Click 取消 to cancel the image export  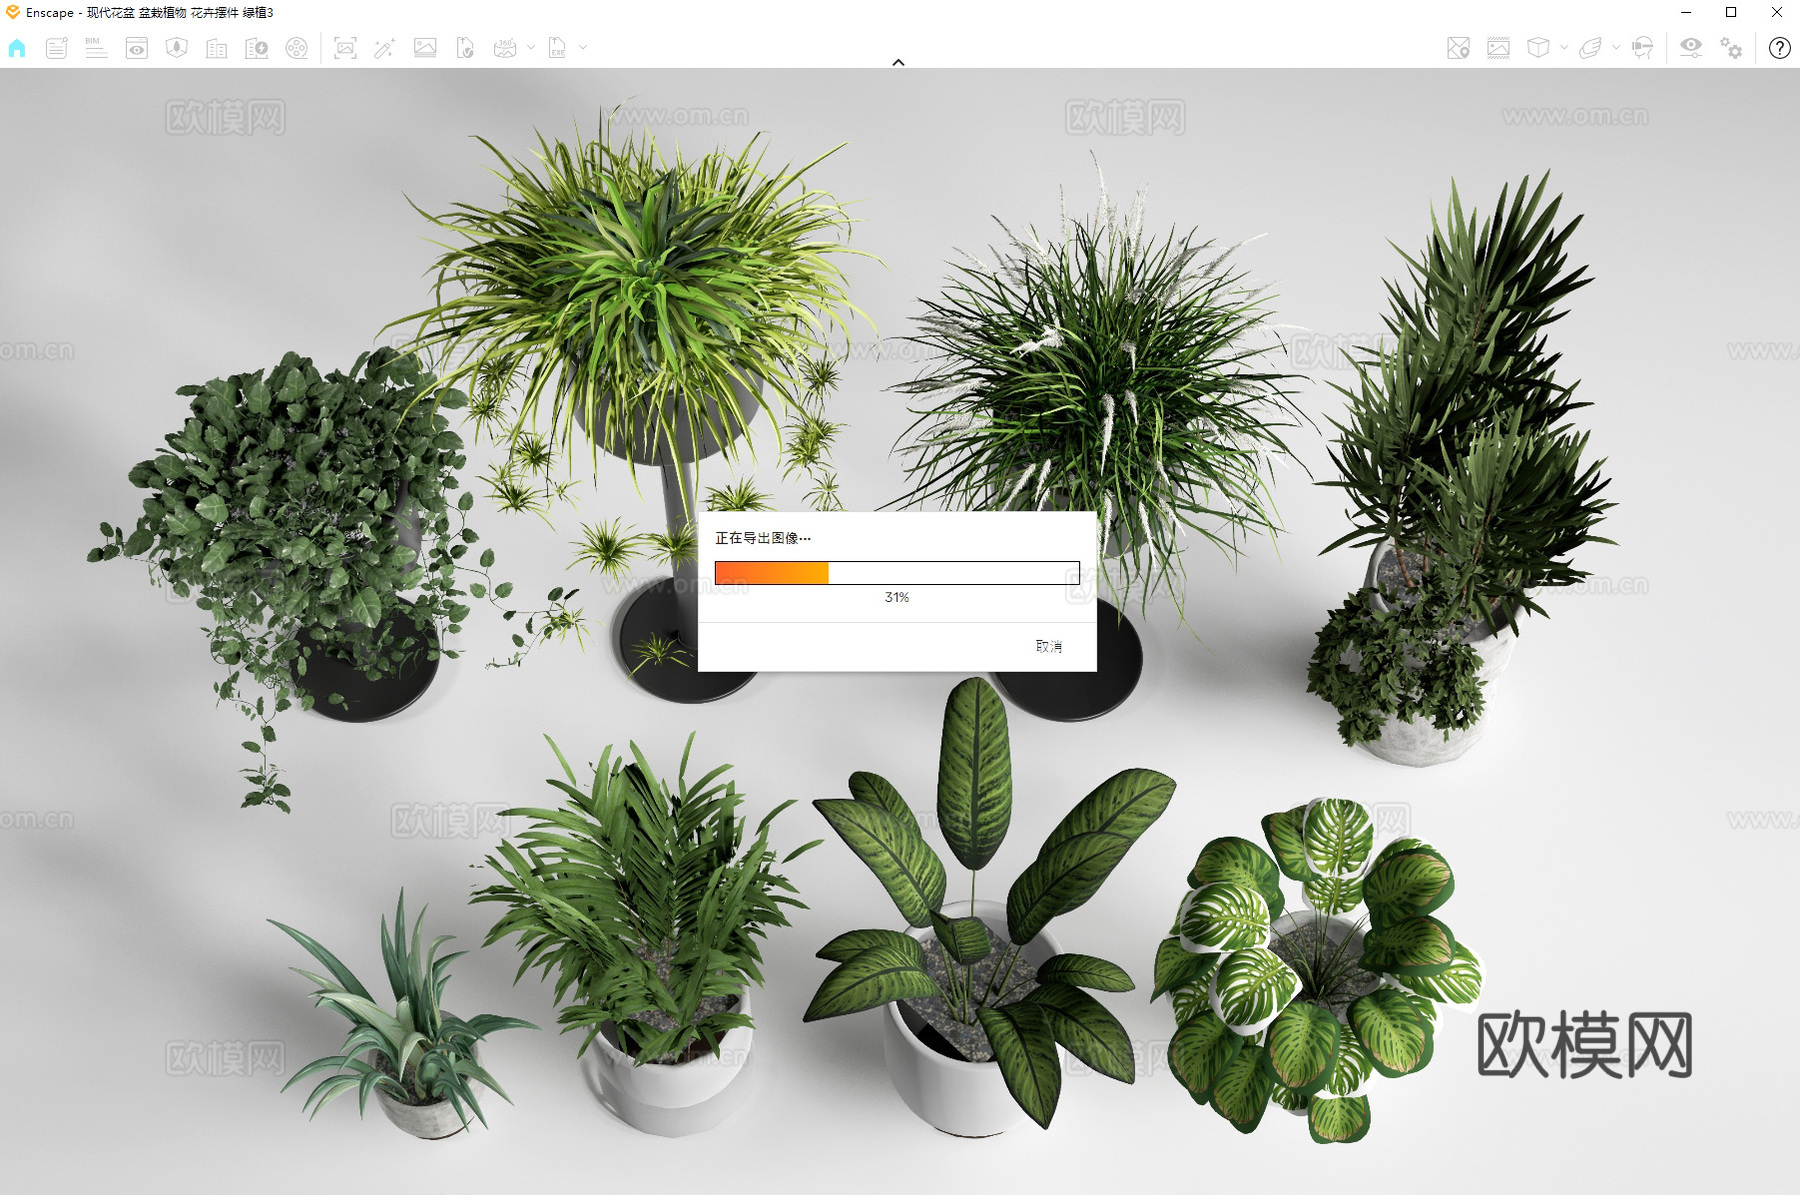pos(1049,647)
